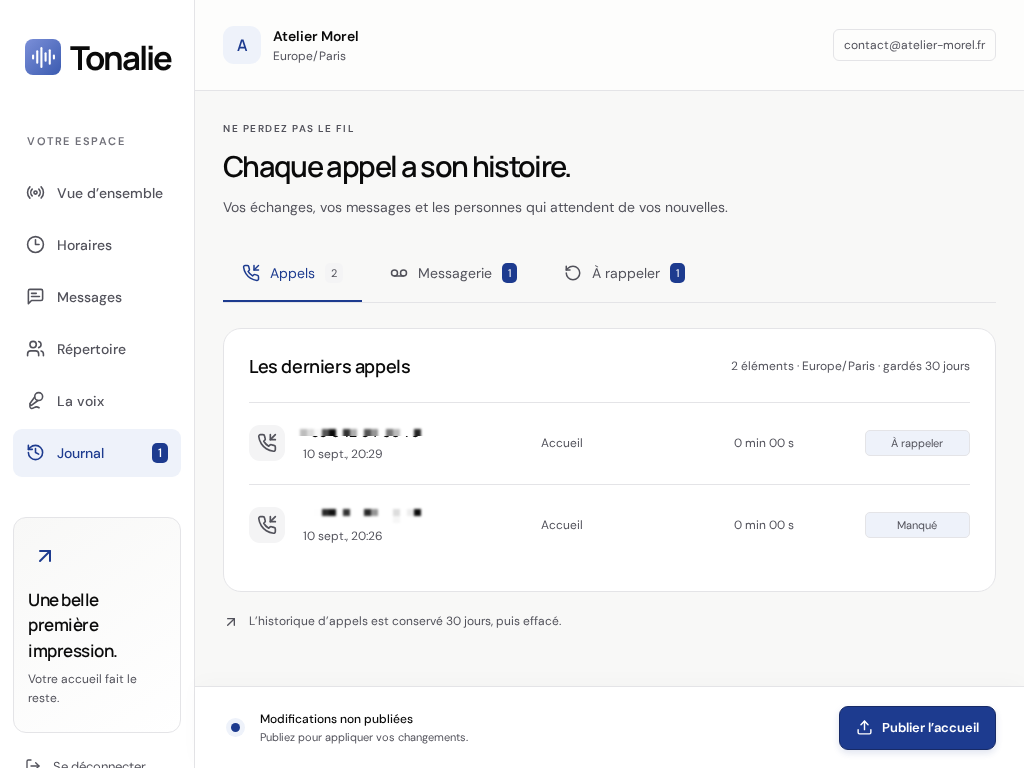Screen dimensions: 1024x768
Task: Click the Messagerie count badge
Action: [x=509, y=273]
